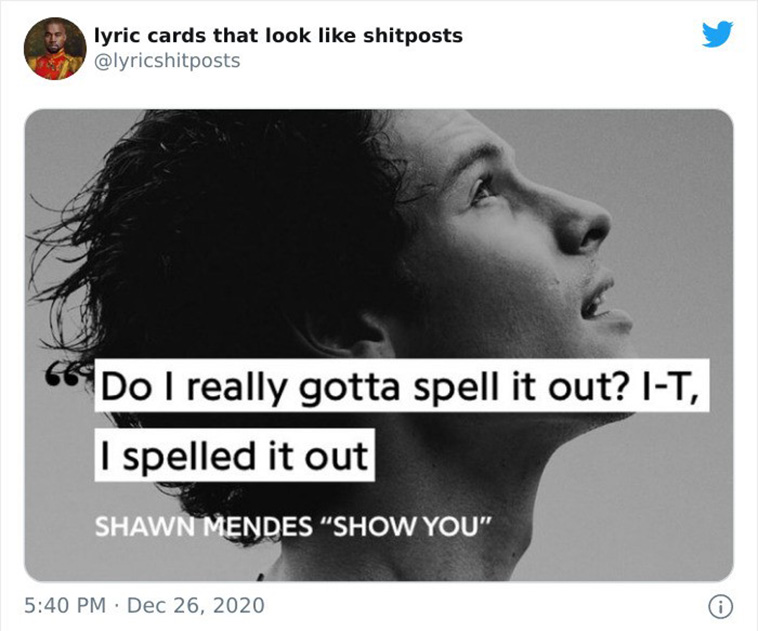Click the blue Twitter bird logo
The height and width of the screenshot is (631, 758).
pos(717,34)
